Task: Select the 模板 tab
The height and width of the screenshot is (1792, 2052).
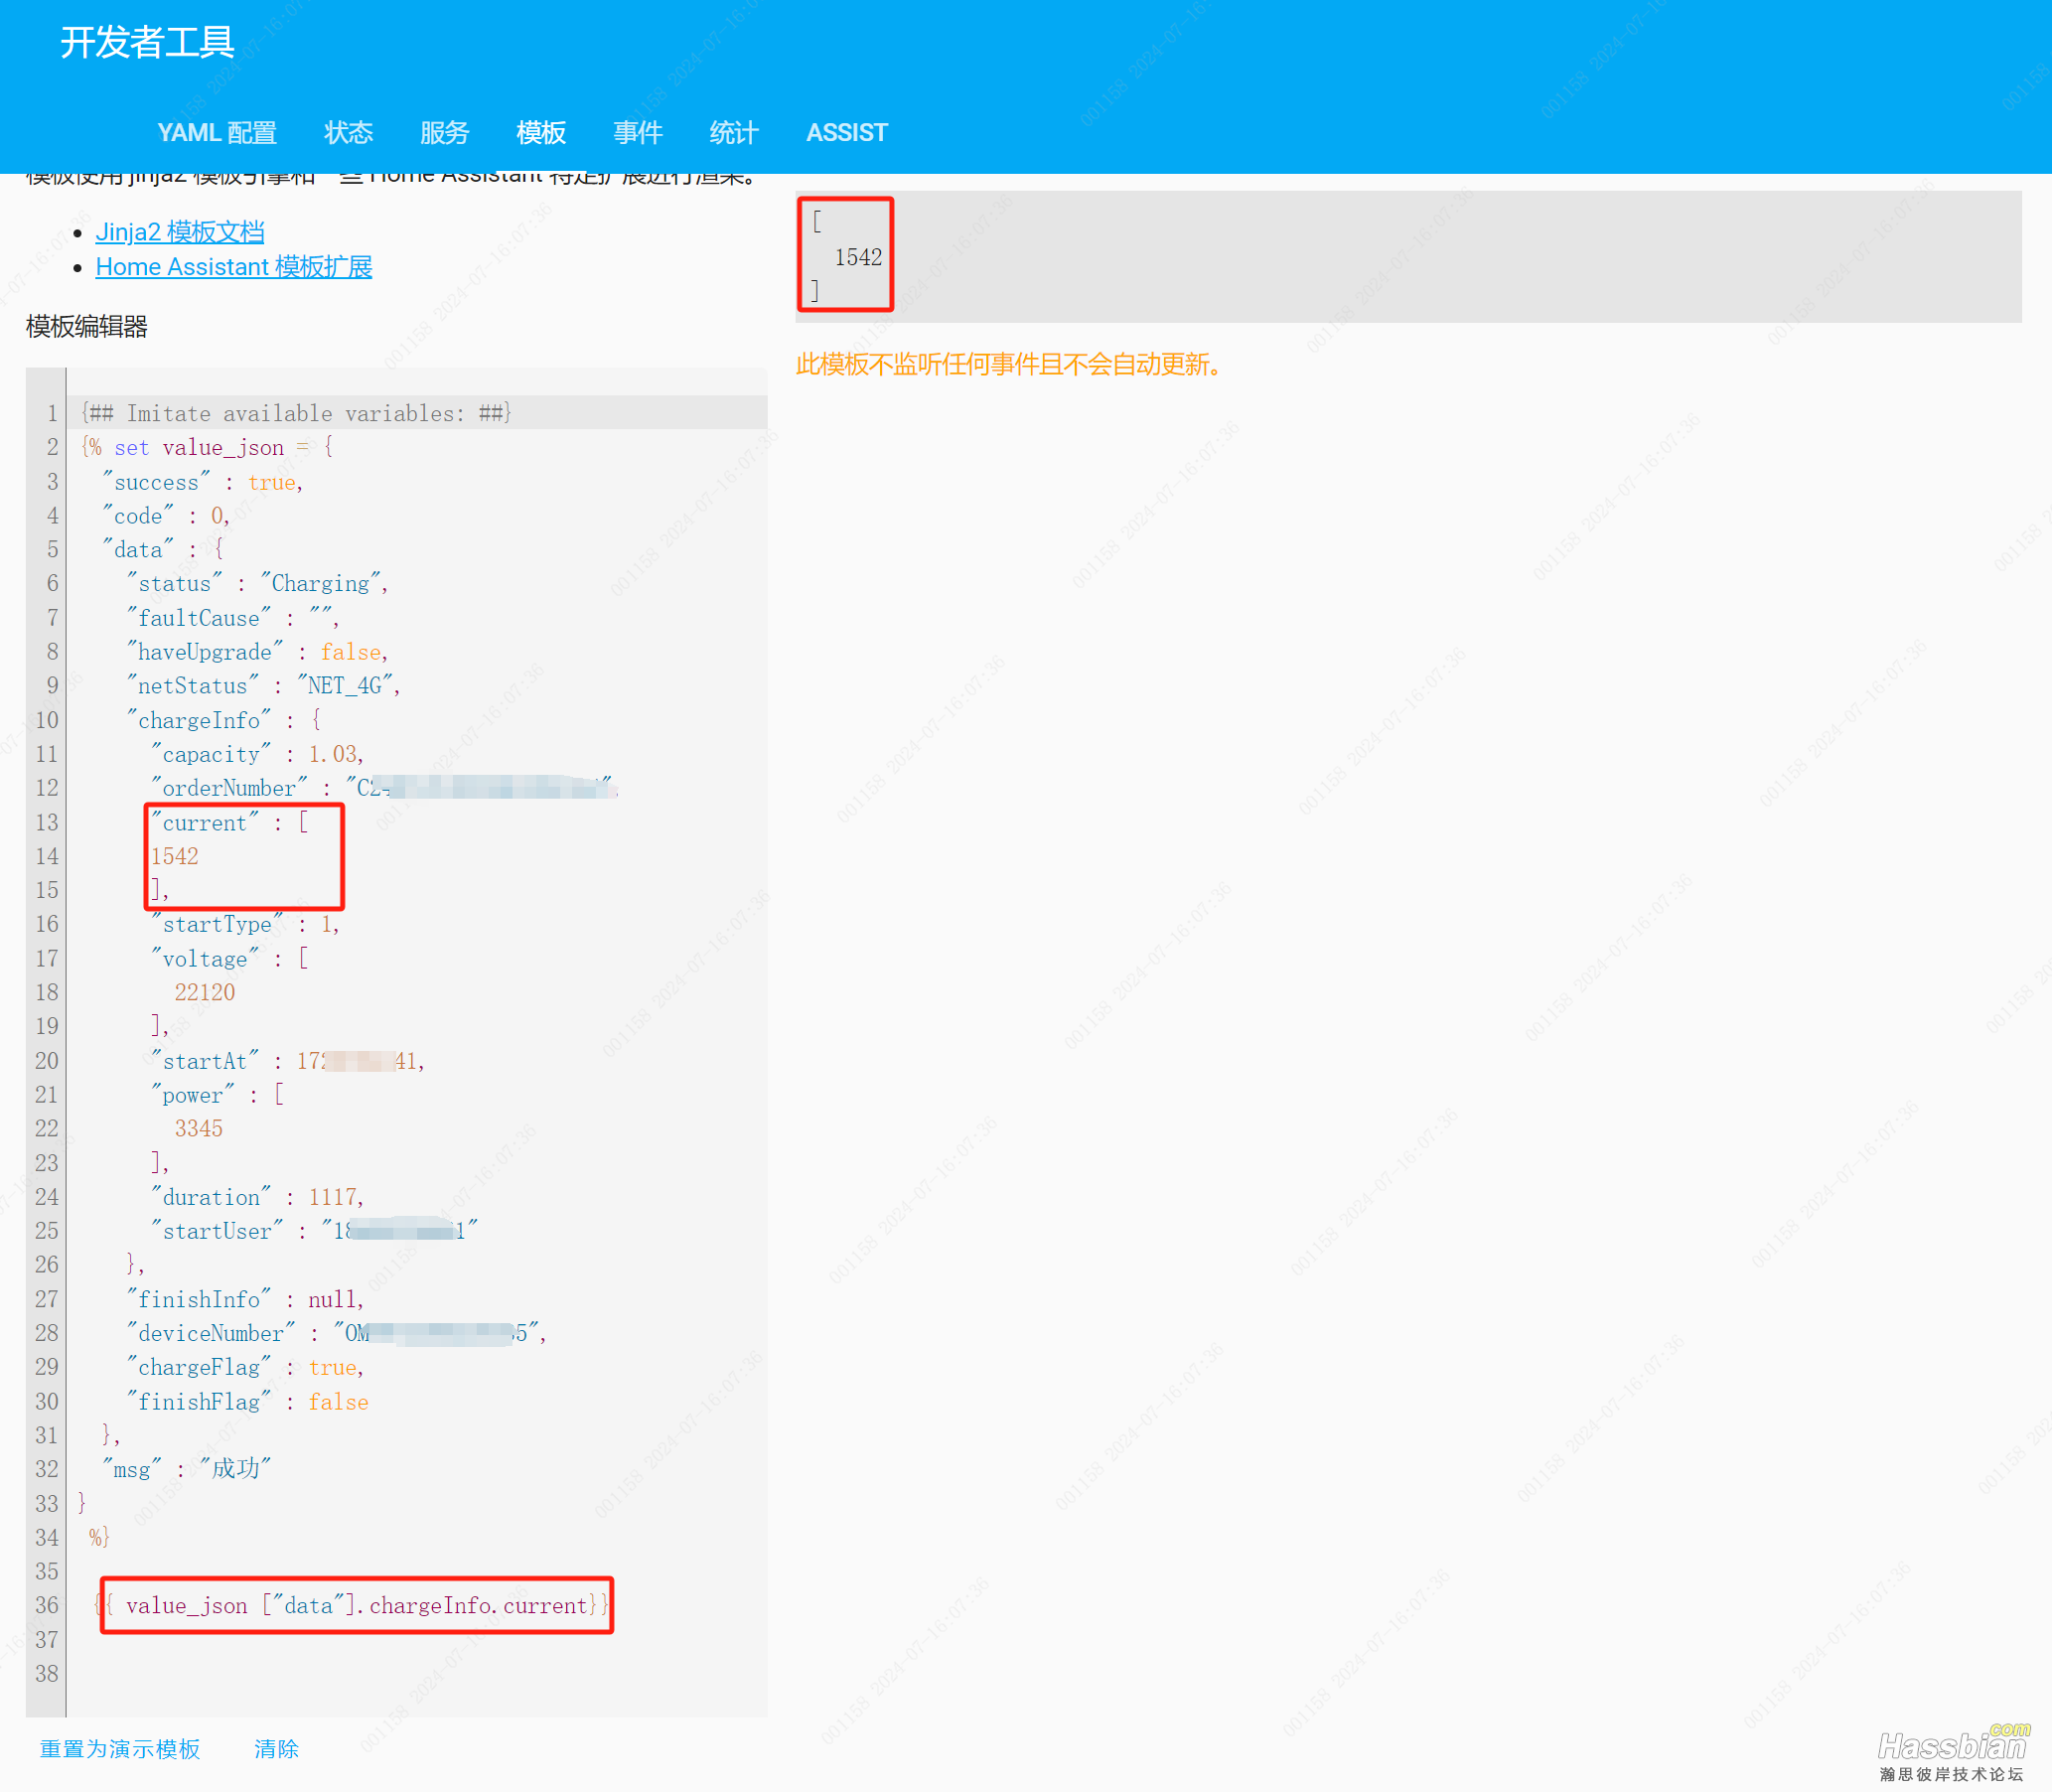Action: click(x=541, y=132)
